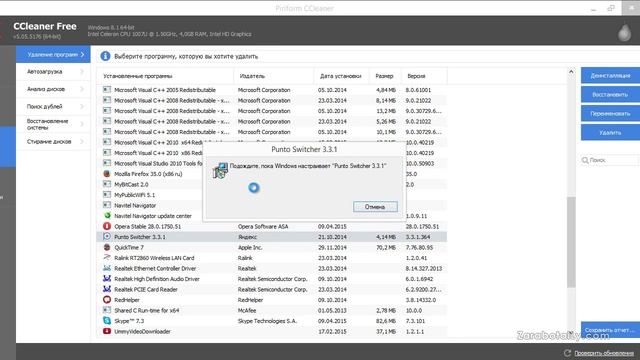Click the Shared C Run-time for x64 icon
Screen dimensions: 640x360
click(x=107, y=310)
